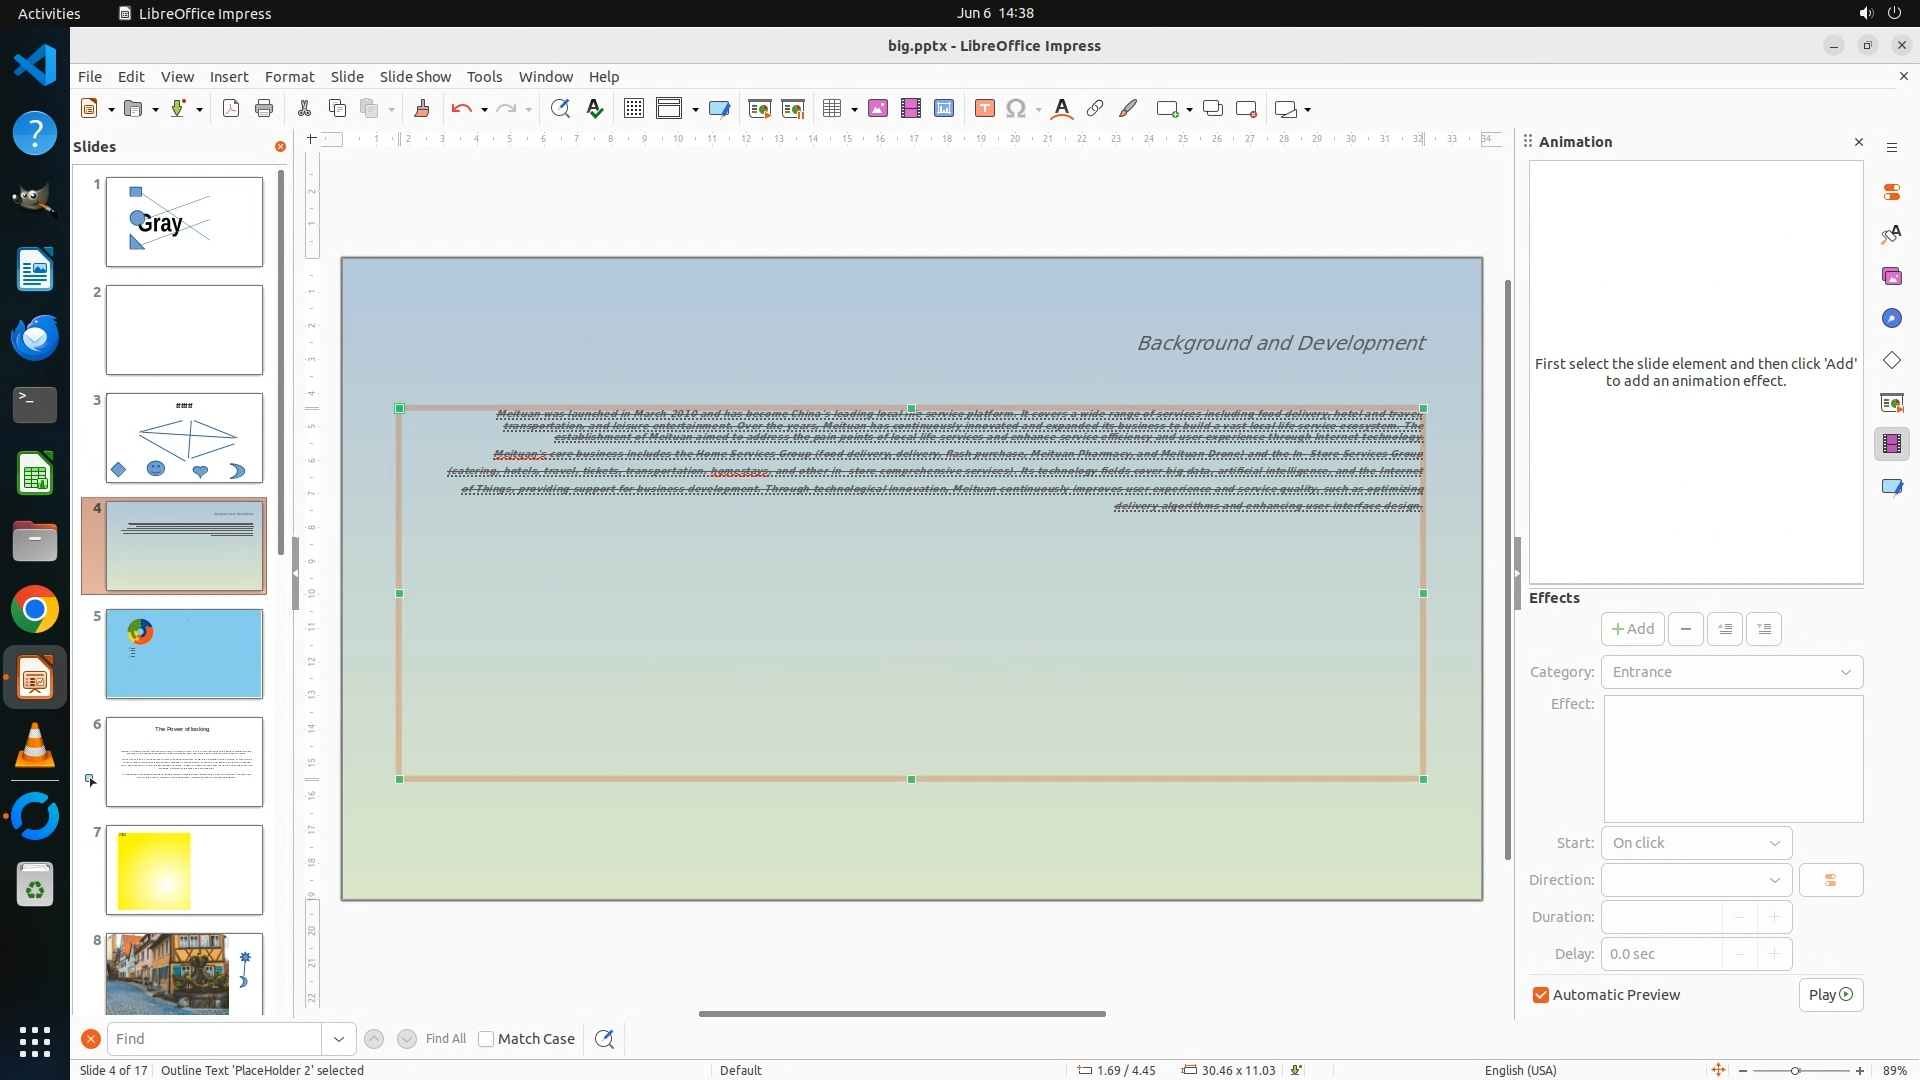Expand the Category Entrance dropdown

[x=1731, y=672]
